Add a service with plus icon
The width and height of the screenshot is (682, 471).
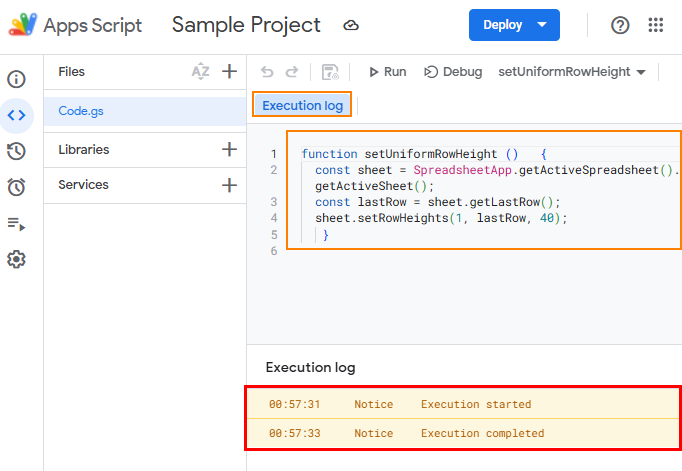[x=229, y=185]
